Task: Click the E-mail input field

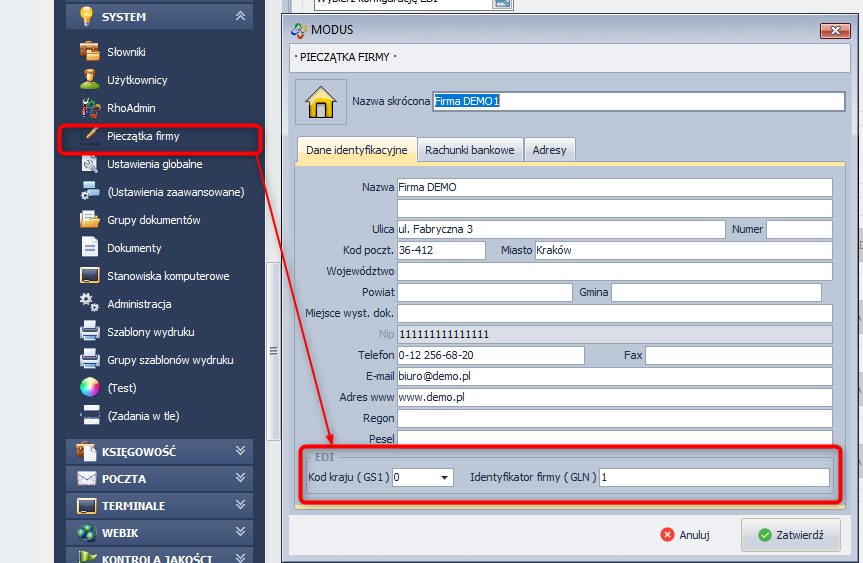Action: coord(614,376)
